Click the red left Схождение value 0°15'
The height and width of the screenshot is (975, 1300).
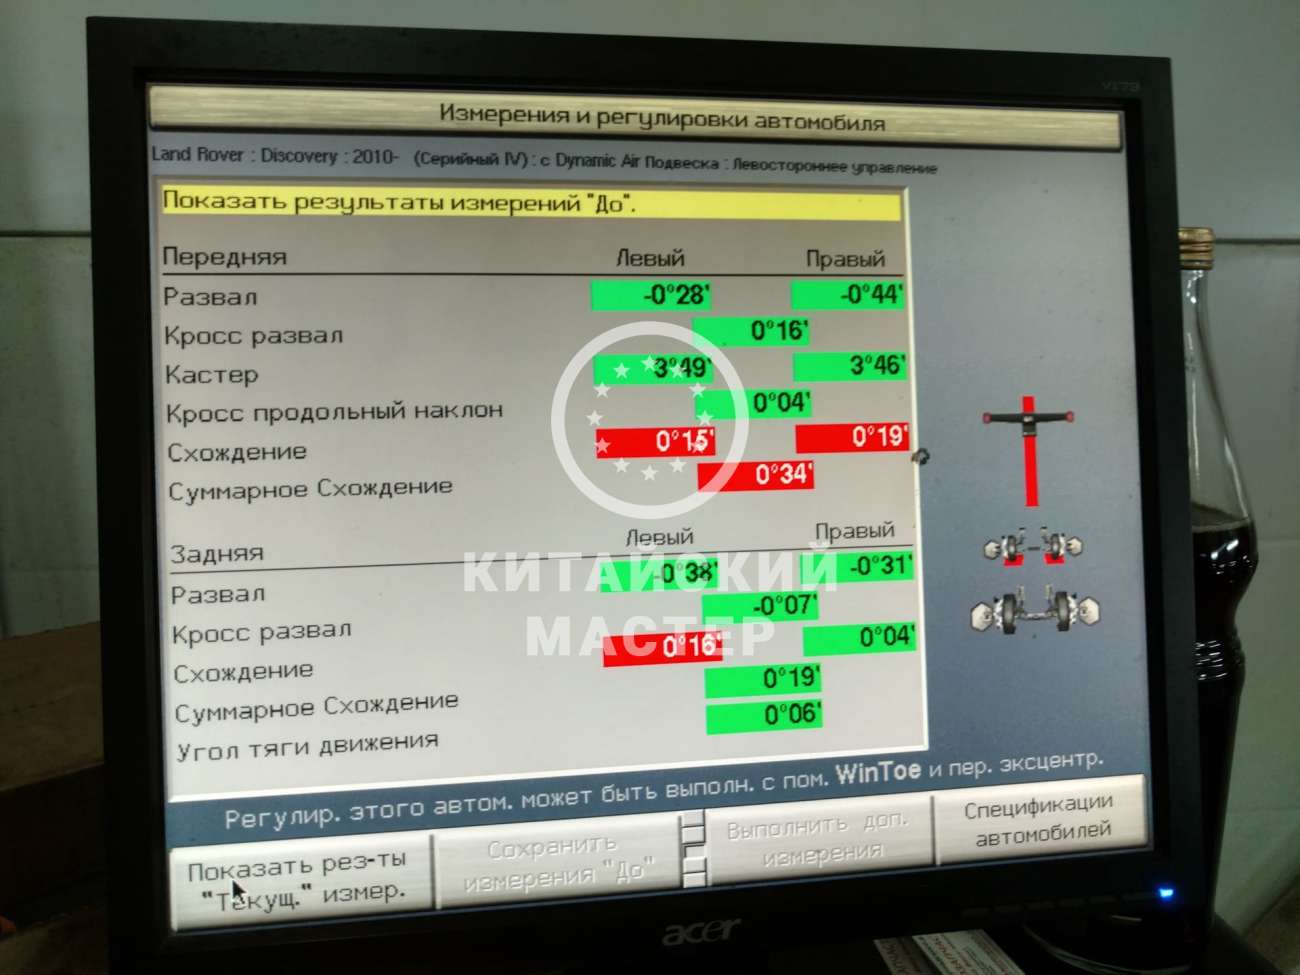point(655,438)
